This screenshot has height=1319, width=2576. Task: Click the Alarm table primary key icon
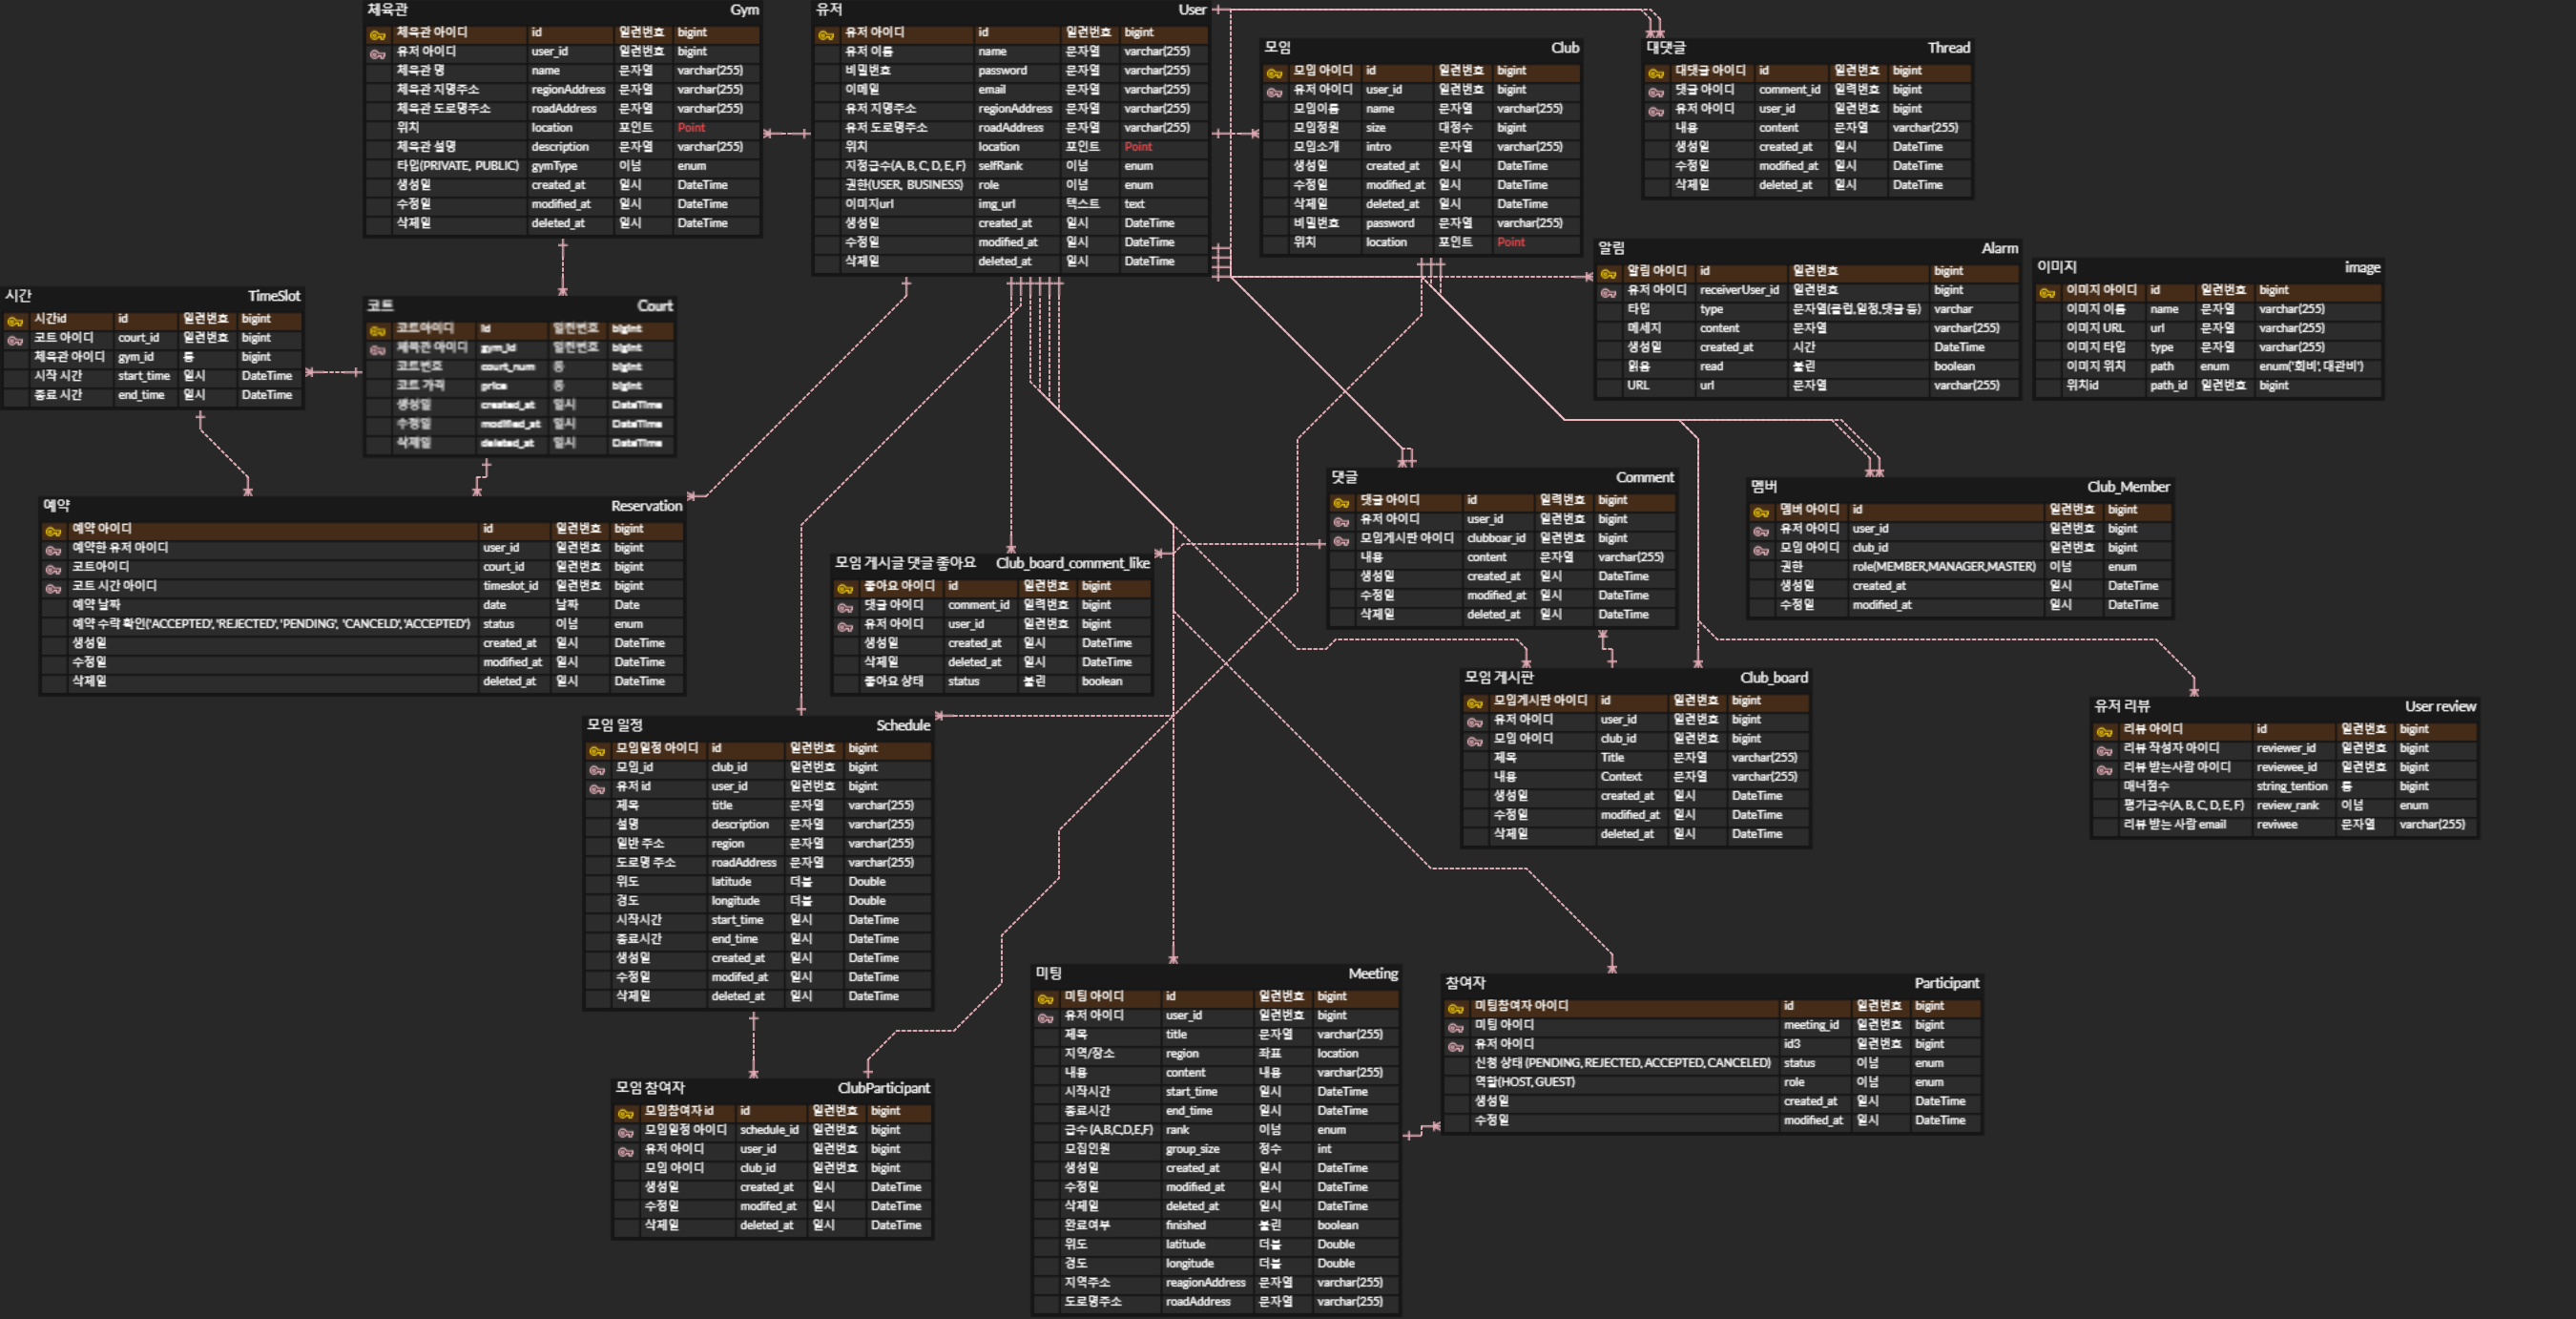point(1608,272)
